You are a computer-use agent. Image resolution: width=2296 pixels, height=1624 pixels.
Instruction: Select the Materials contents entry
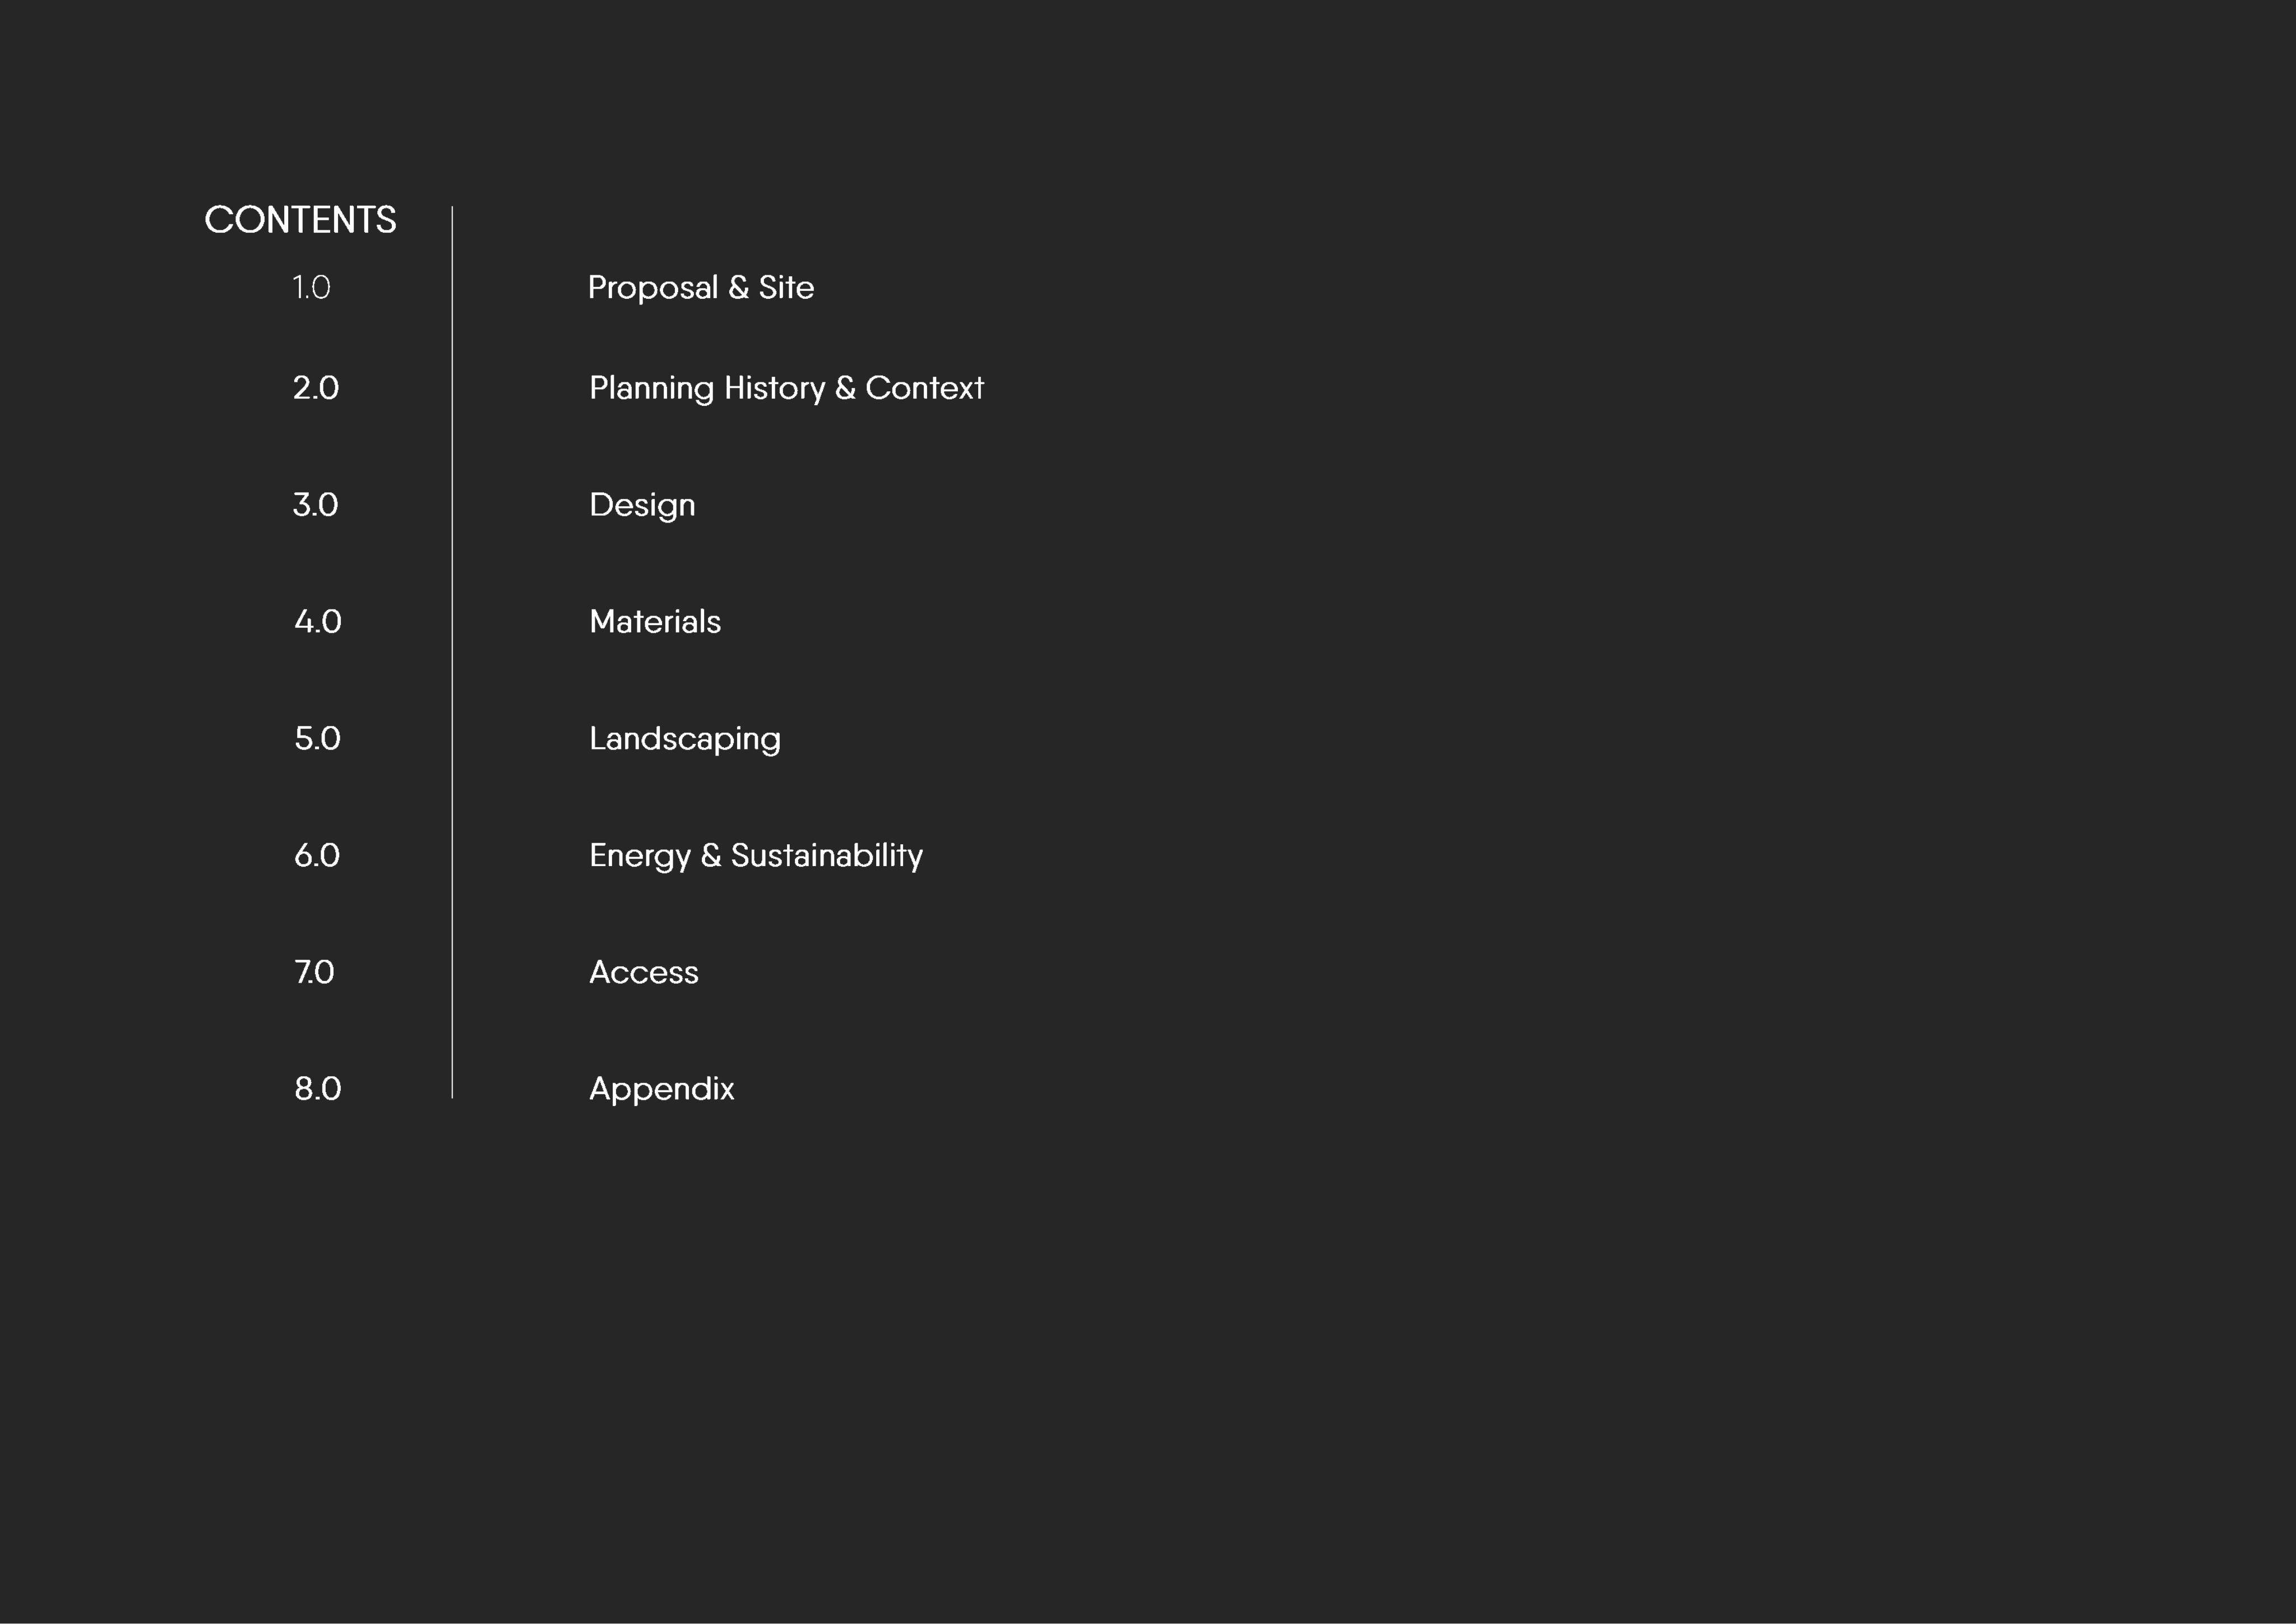pyautogui.click(x=655, y=622)
